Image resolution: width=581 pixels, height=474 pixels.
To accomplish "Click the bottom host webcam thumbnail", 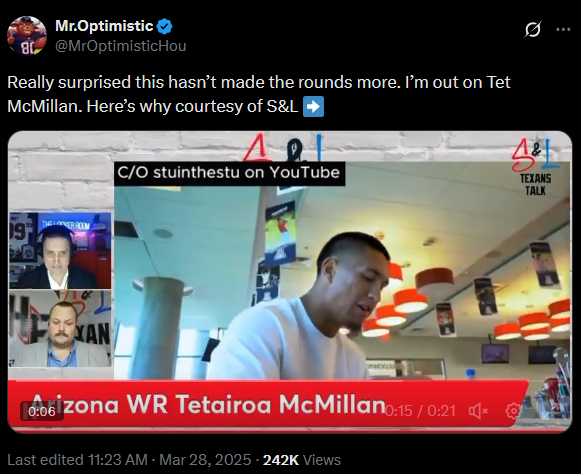I will pyautogui.click(x=60, y=329).
